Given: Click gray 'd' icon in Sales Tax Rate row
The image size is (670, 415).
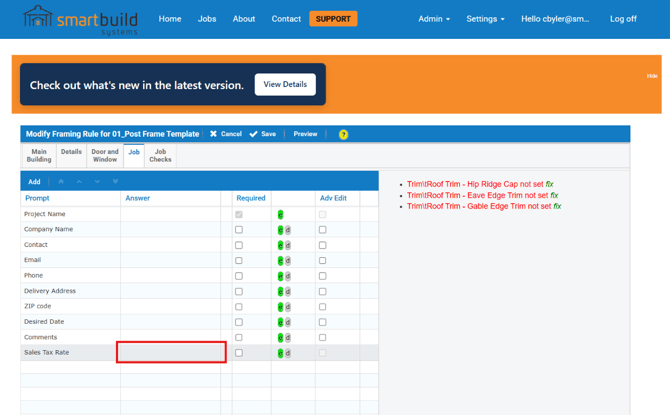Looking at the screenshot, I should 288,353.
